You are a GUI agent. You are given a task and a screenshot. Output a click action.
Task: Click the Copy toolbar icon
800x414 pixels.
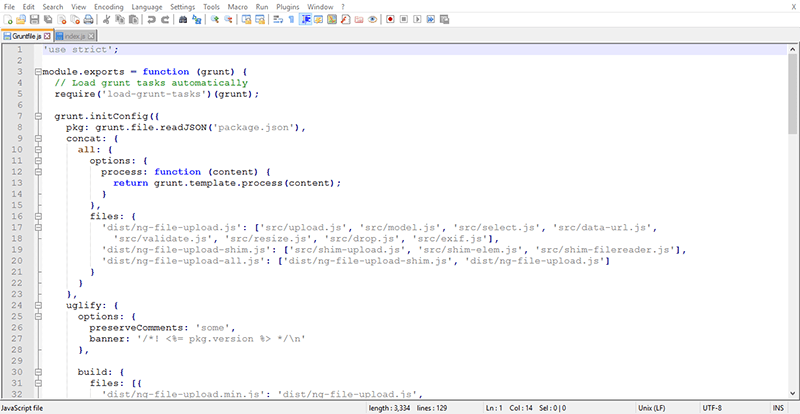(119, 19)
